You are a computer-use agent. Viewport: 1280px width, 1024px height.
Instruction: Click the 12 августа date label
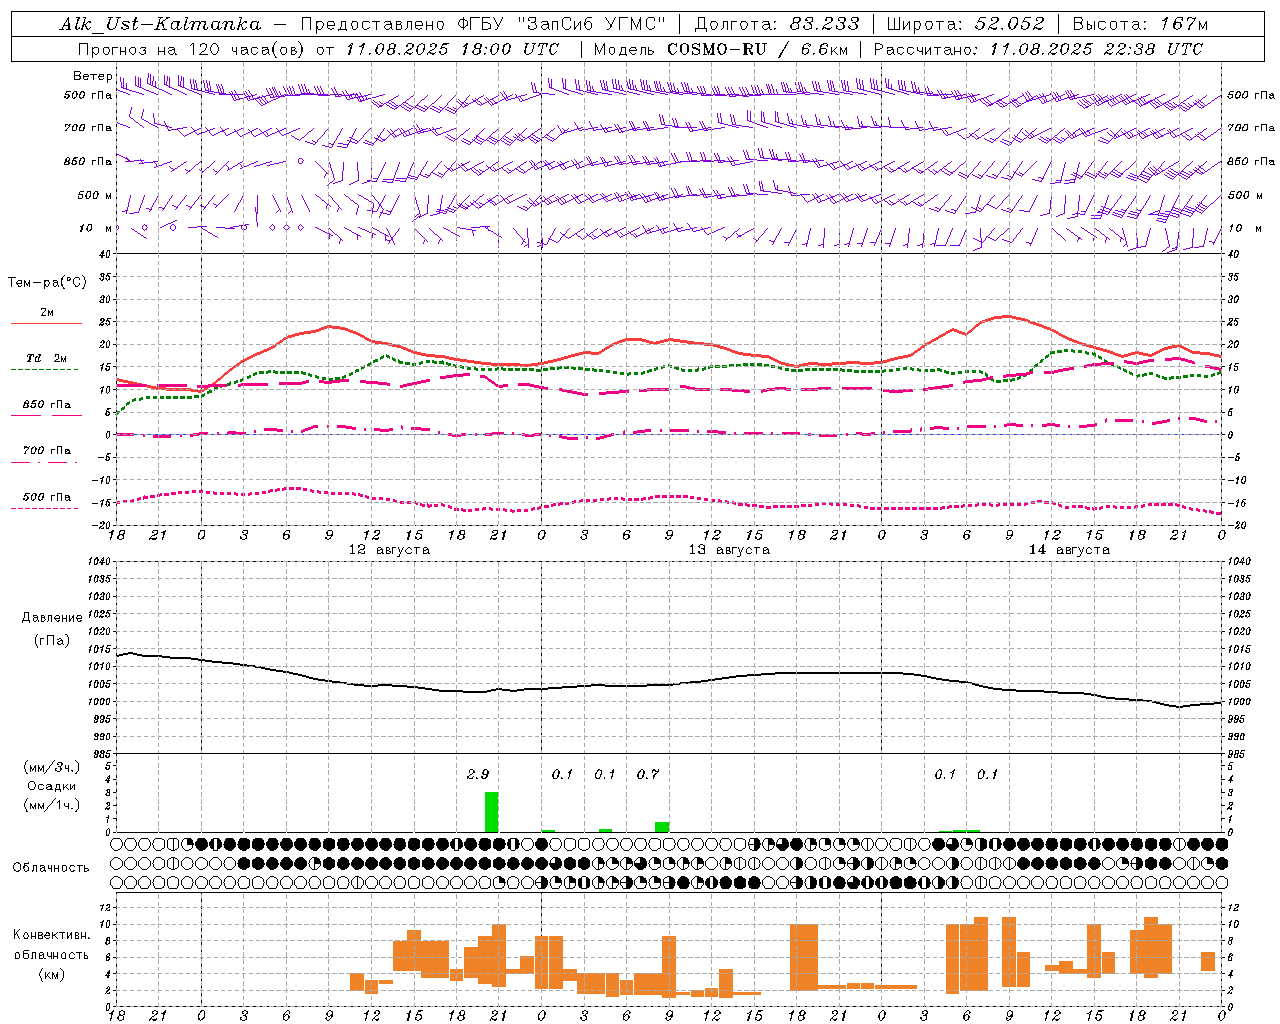tap(389, 550)
